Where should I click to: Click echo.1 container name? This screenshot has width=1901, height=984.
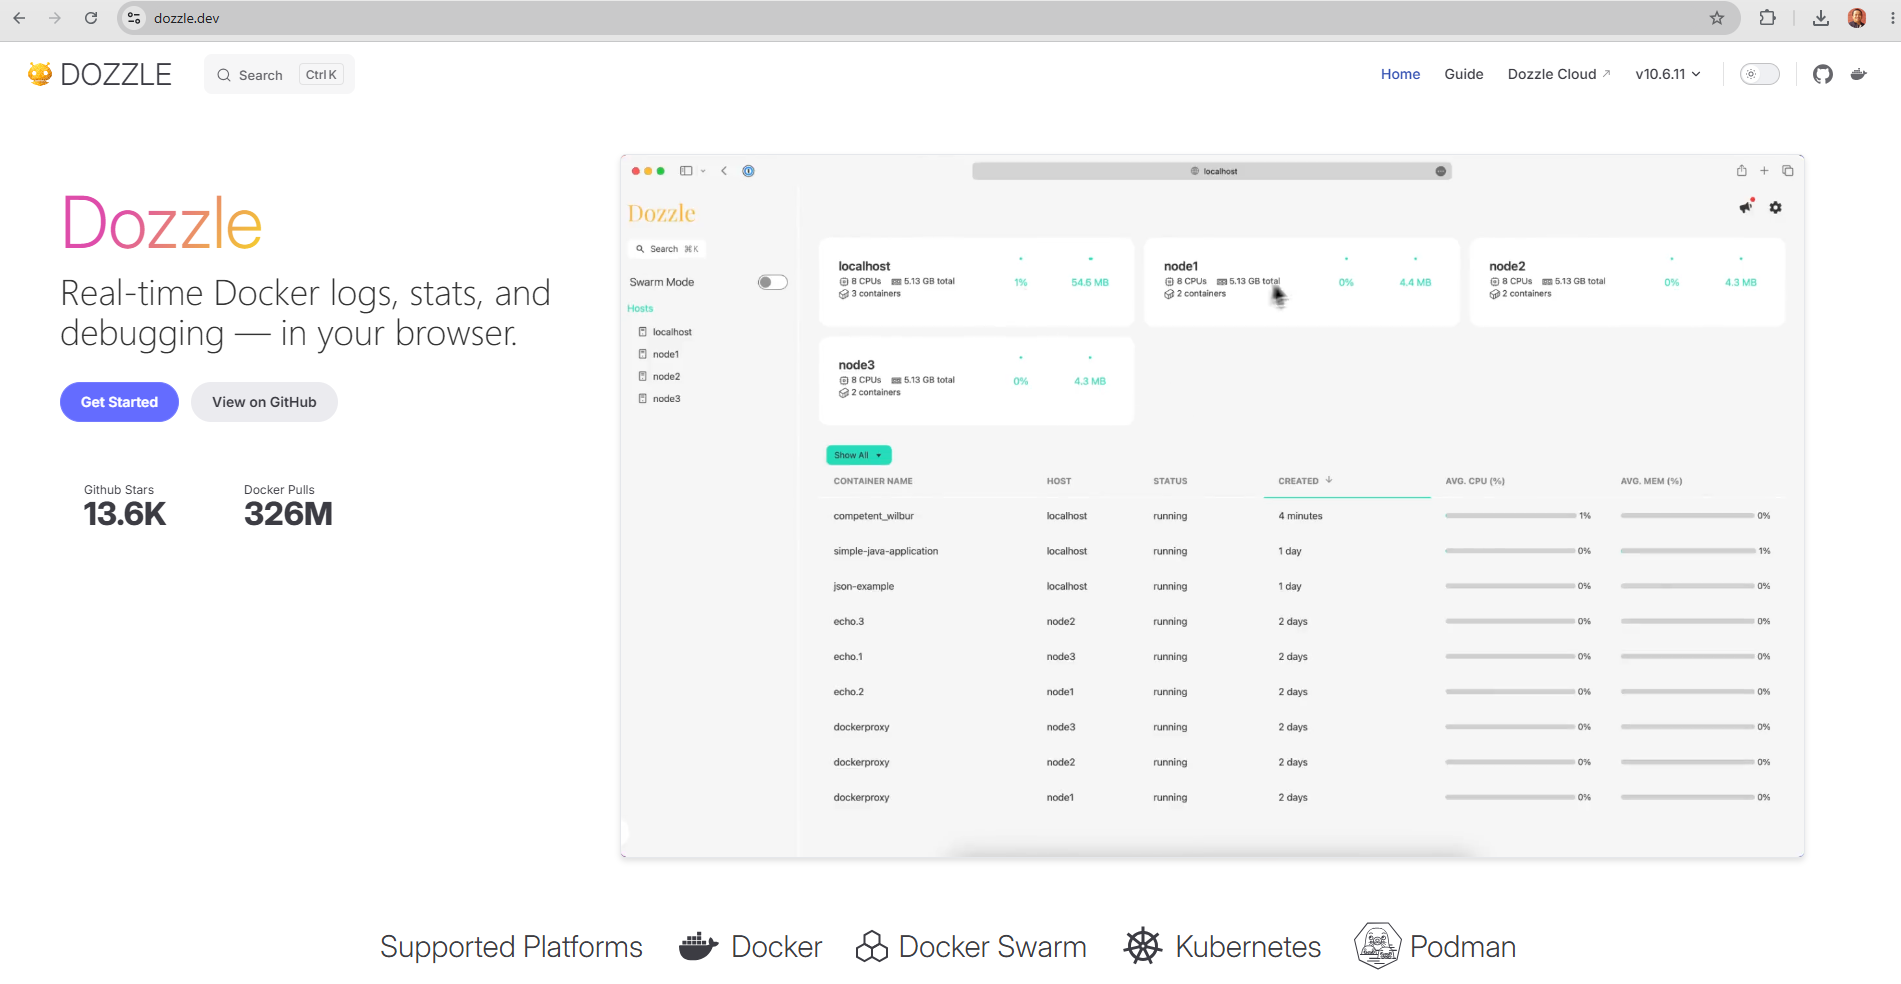click(848, 657)
